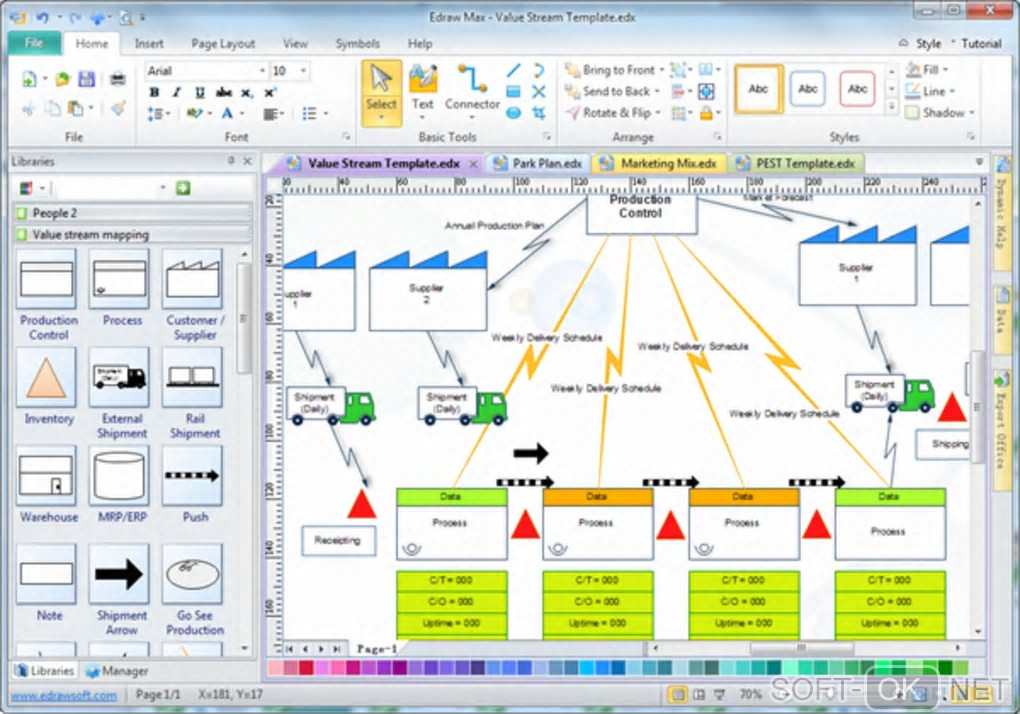This screenshot has width=1020, height=714.
Task: Click the Save icon in File group
Action: (87, 79)
